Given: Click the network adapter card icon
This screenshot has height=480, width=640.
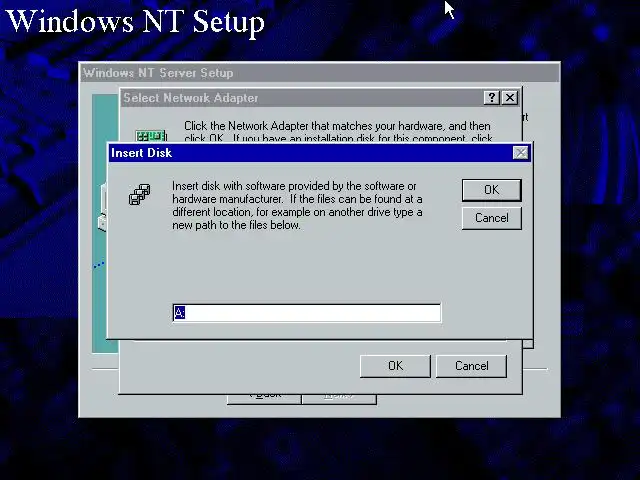Looking at the screenshot, I should click(x=151, y=136).
